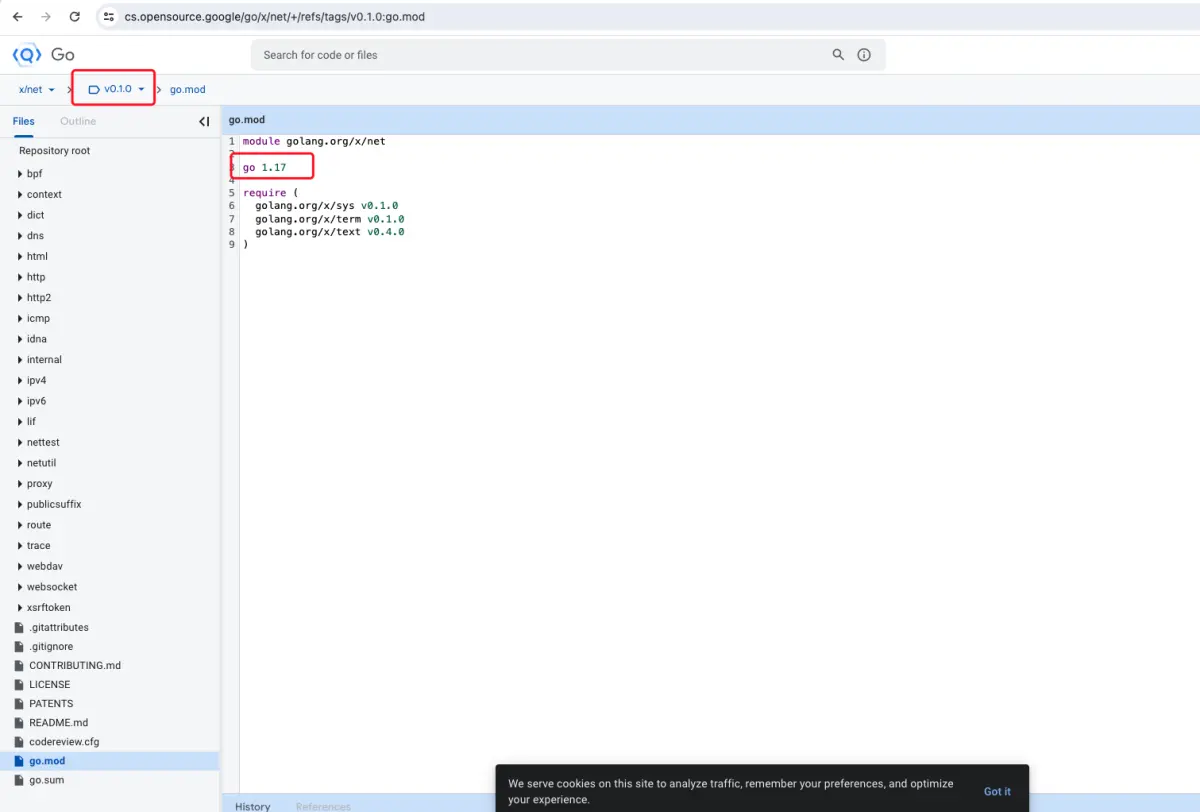The image size is (1200, 812).
Task: Collapse the file panel with arrow icon
Action: tap(204, 121)
